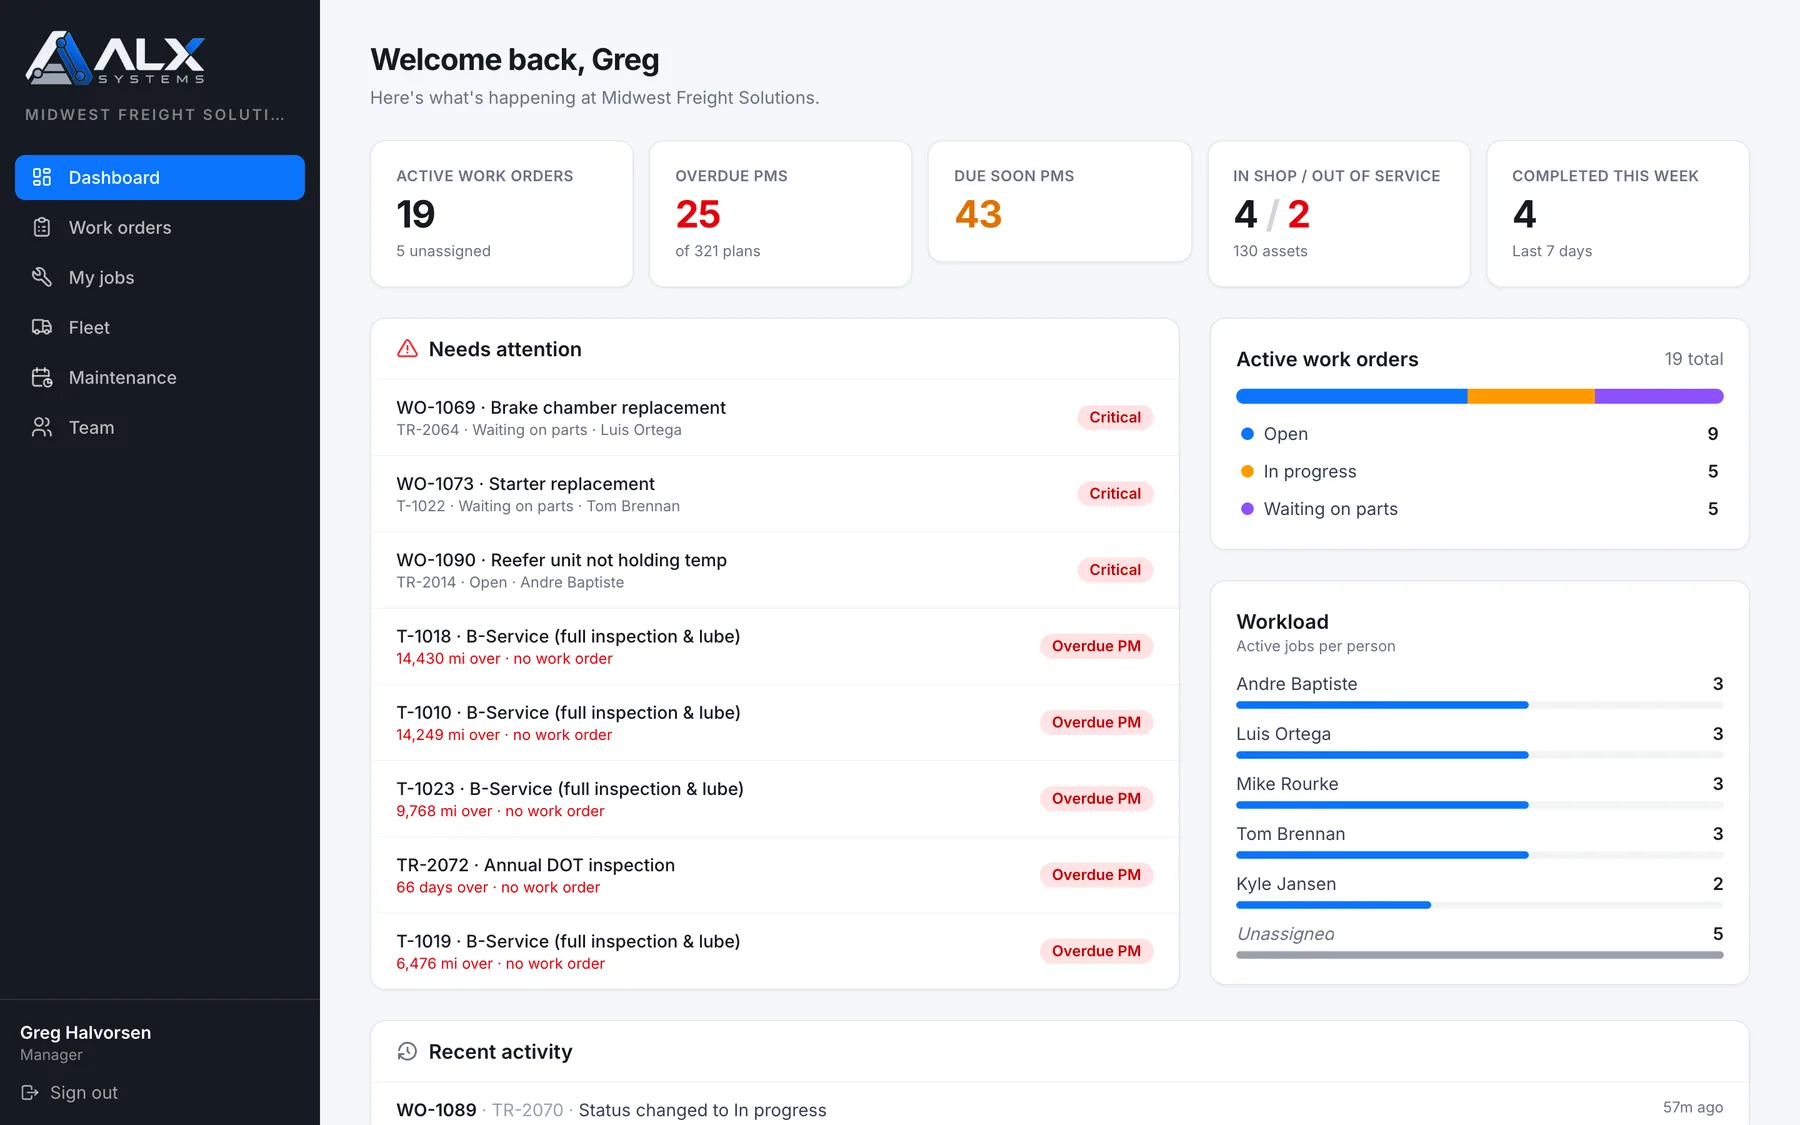Go to the My jobs page
Screen dimensions: 1800x1125
pos(160,277)
